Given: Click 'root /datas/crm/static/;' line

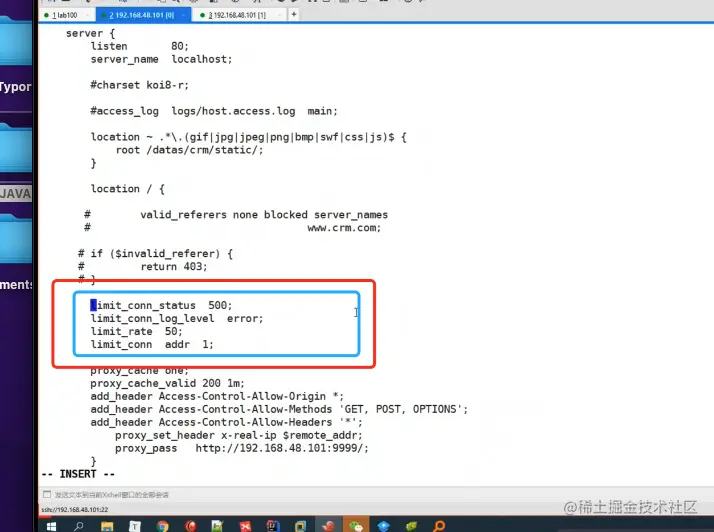Looking at the screenshot, I should (x=189, y=150).
